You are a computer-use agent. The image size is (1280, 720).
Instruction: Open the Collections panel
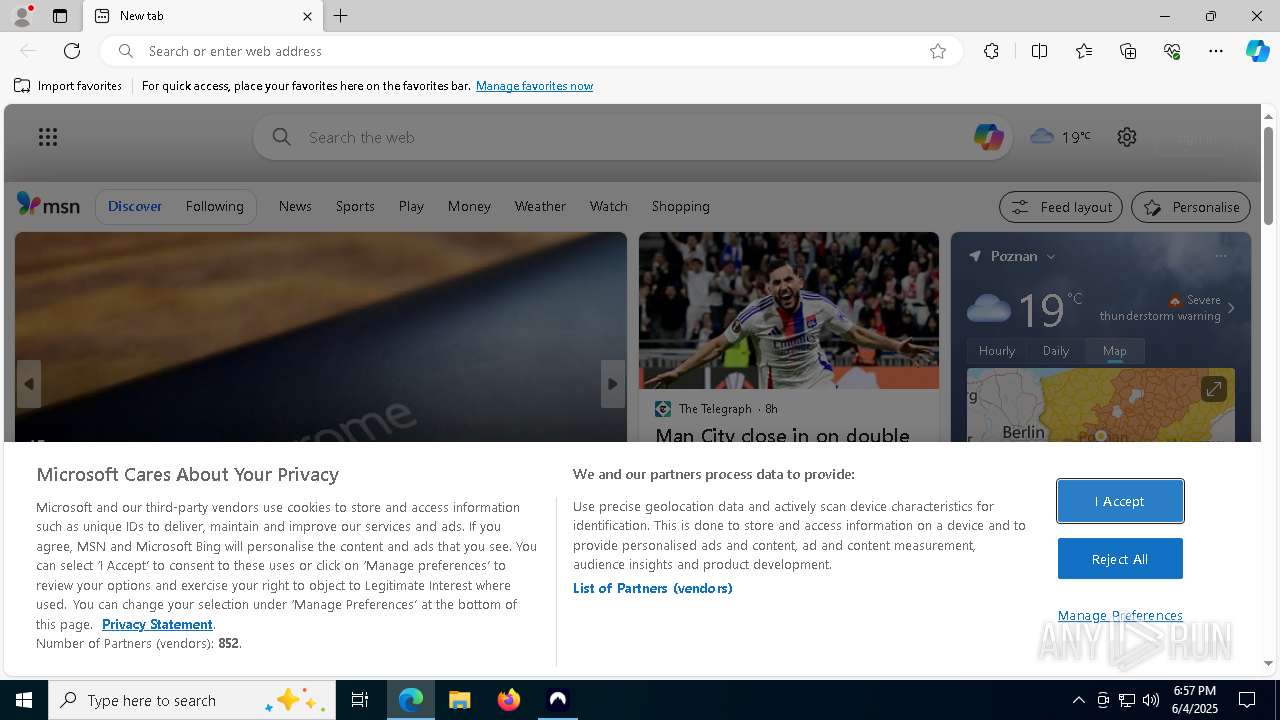click(1128, 51)
